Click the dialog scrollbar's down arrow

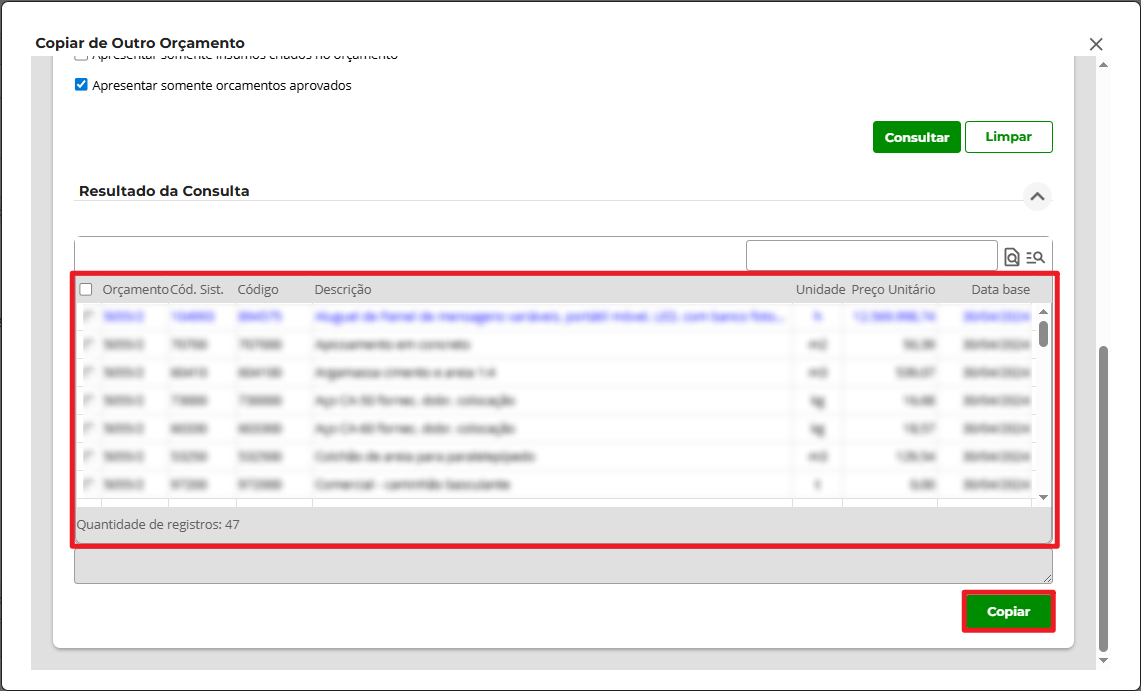pyautogui.click(x=1103, y=660)
